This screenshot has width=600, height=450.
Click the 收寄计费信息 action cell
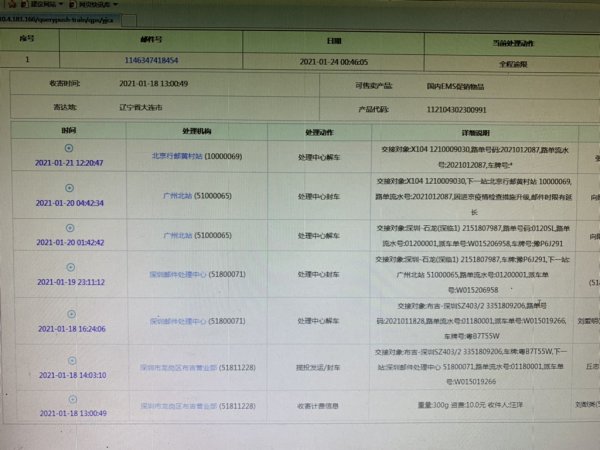point(318,406)
